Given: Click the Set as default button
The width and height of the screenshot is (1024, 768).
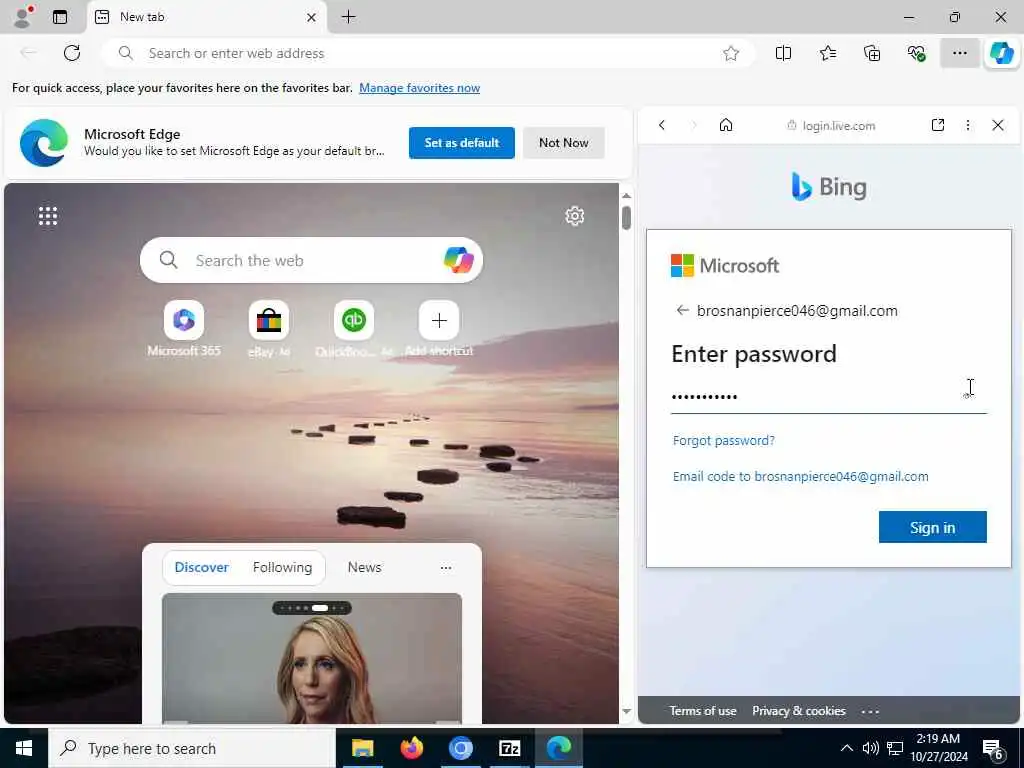Looking at the screenshot, I should pyautogui.click(x=462, y=143).
